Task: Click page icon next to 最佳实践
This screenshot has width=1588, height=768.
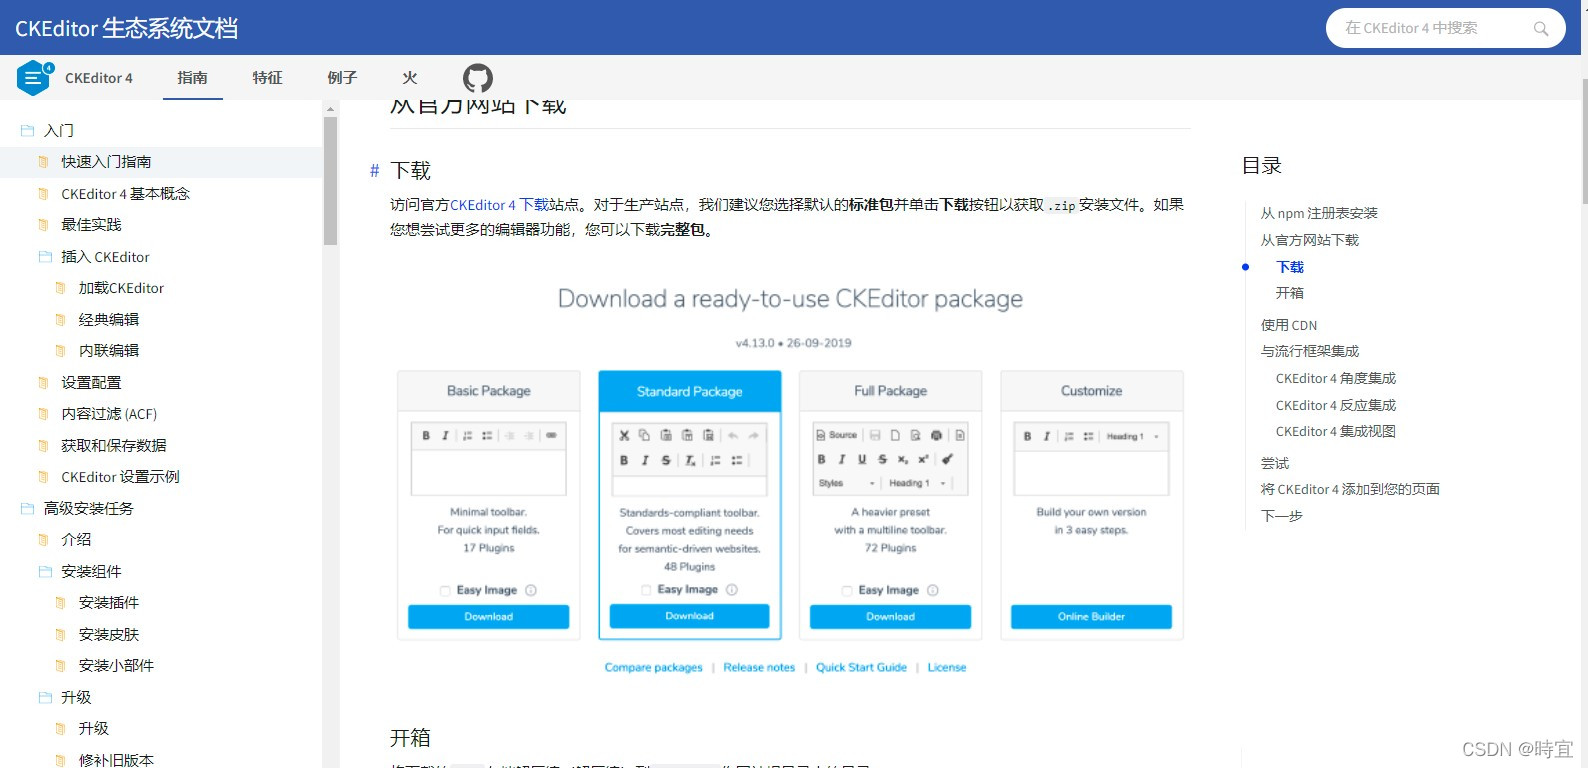Action: point(43,225)
